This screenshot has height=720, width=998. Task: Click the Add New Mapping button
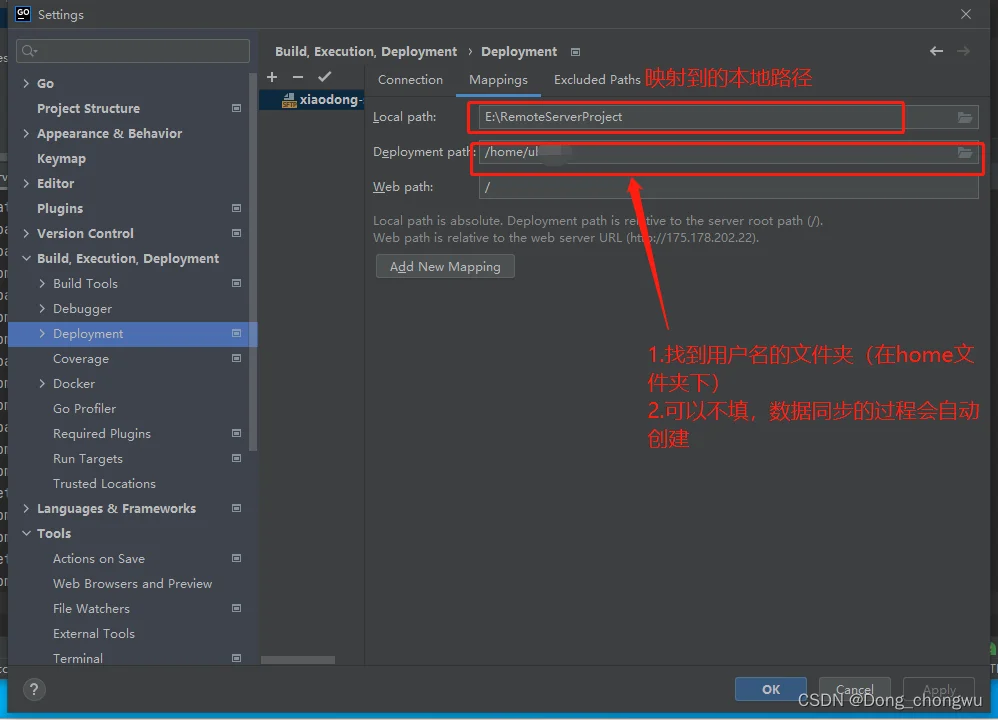445,267
